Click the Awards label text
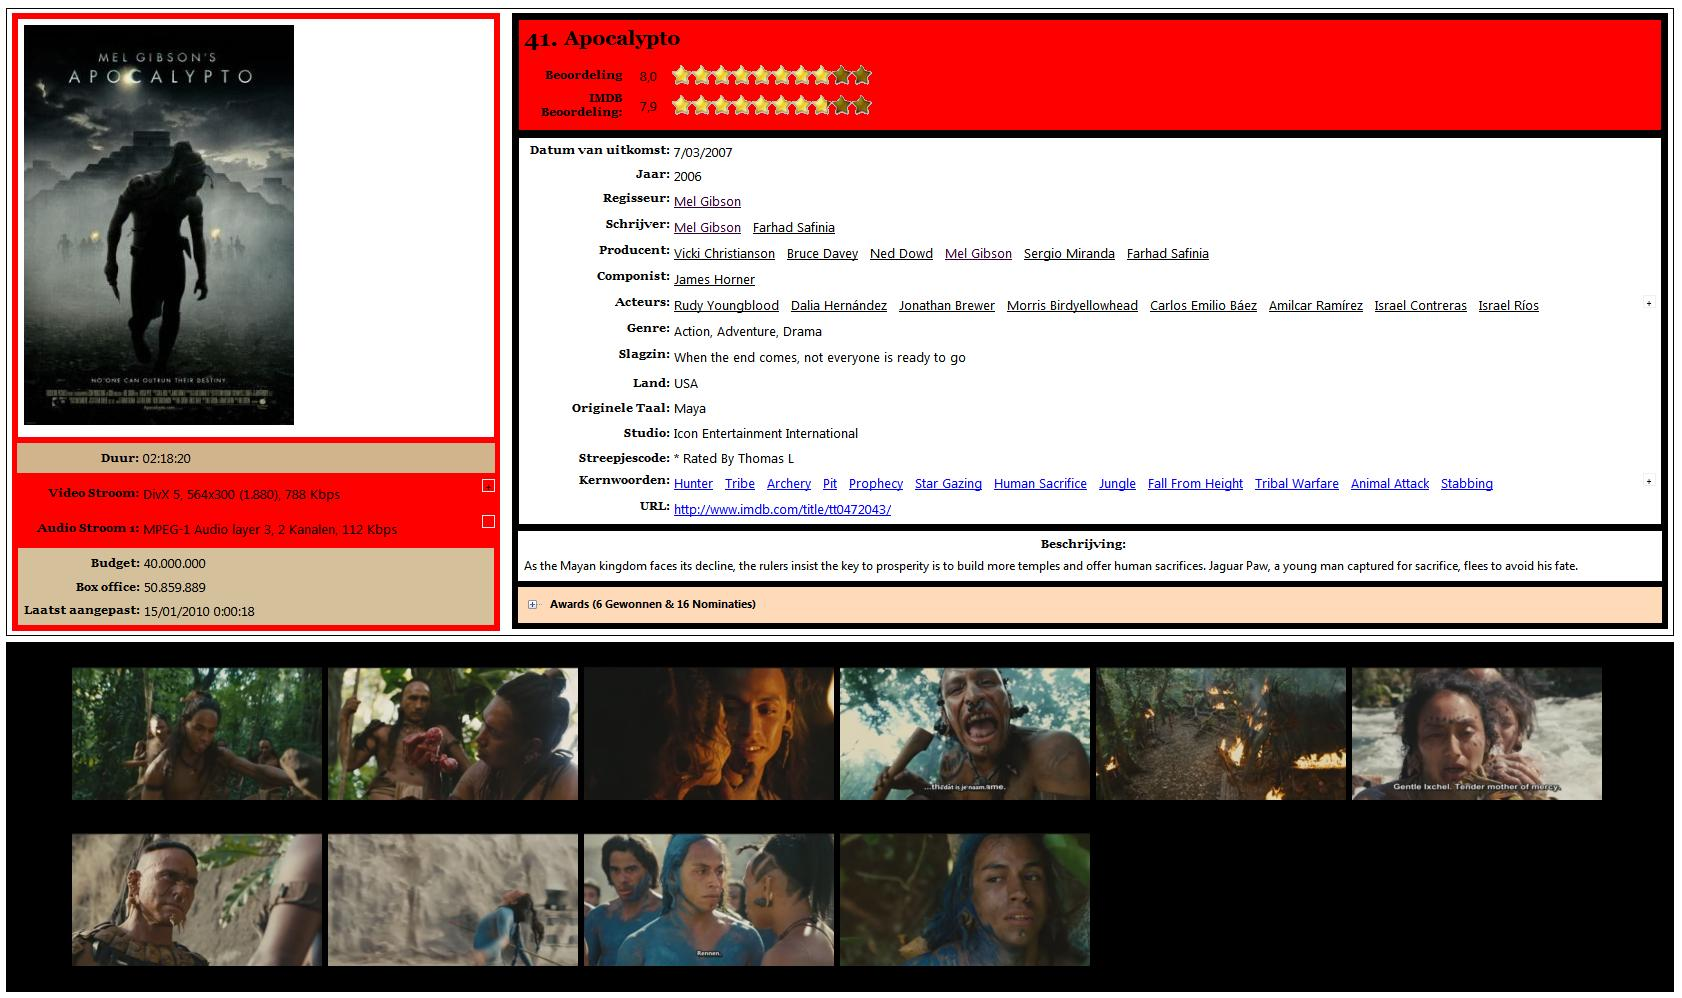 (653, 604)
